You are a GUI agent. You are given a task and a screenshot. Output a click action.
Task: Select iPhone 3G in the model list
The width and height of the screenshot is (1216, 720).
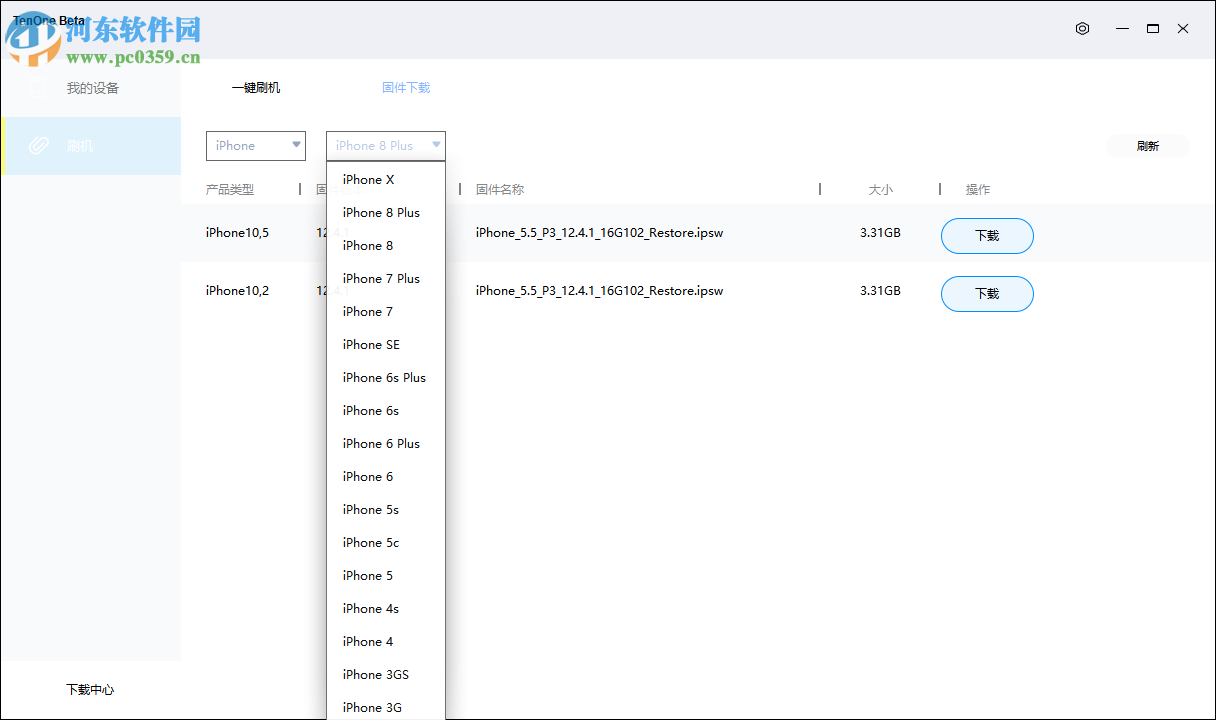(x=386, y=708)
